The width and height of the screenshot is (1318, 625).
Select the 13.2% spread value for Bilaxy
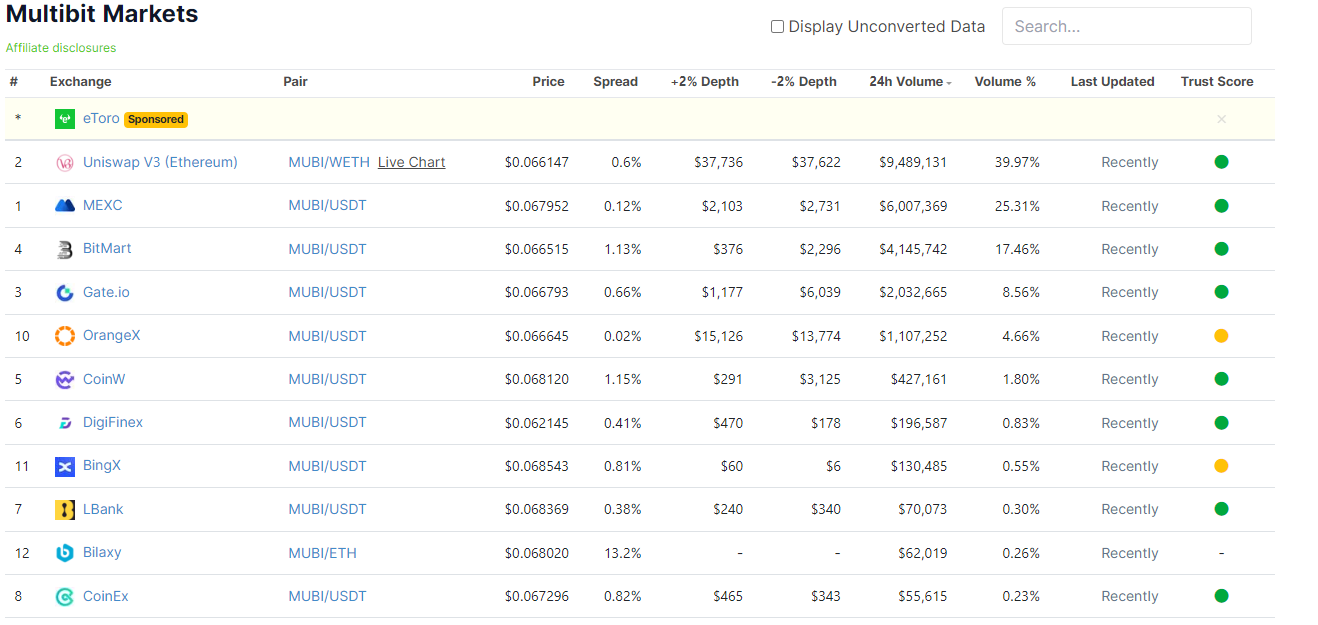point(623,553)
